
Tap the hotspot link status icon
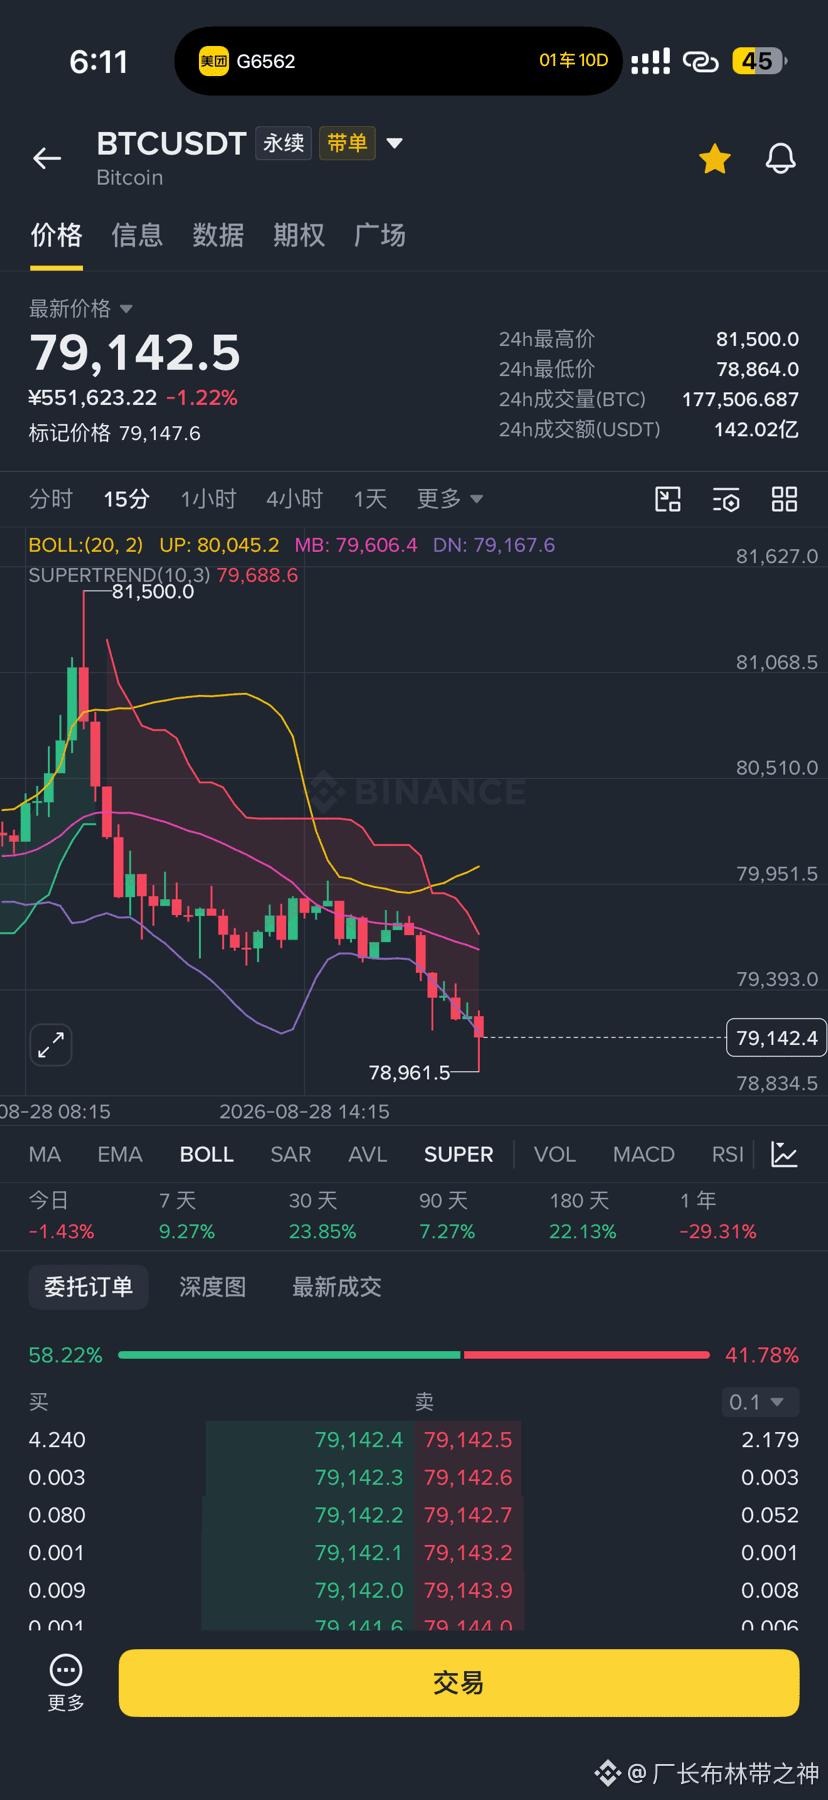(x=701, y=62)
